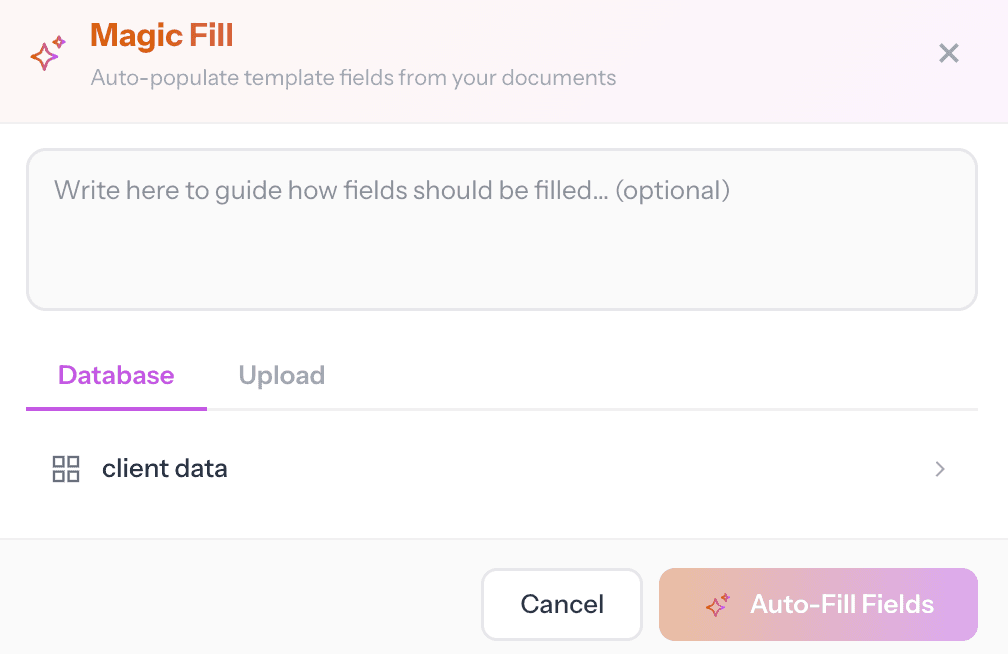Screen dimensions: 1008x654
Task: Click the right-pointing arrow on the client data row
Action: [938, 468]
